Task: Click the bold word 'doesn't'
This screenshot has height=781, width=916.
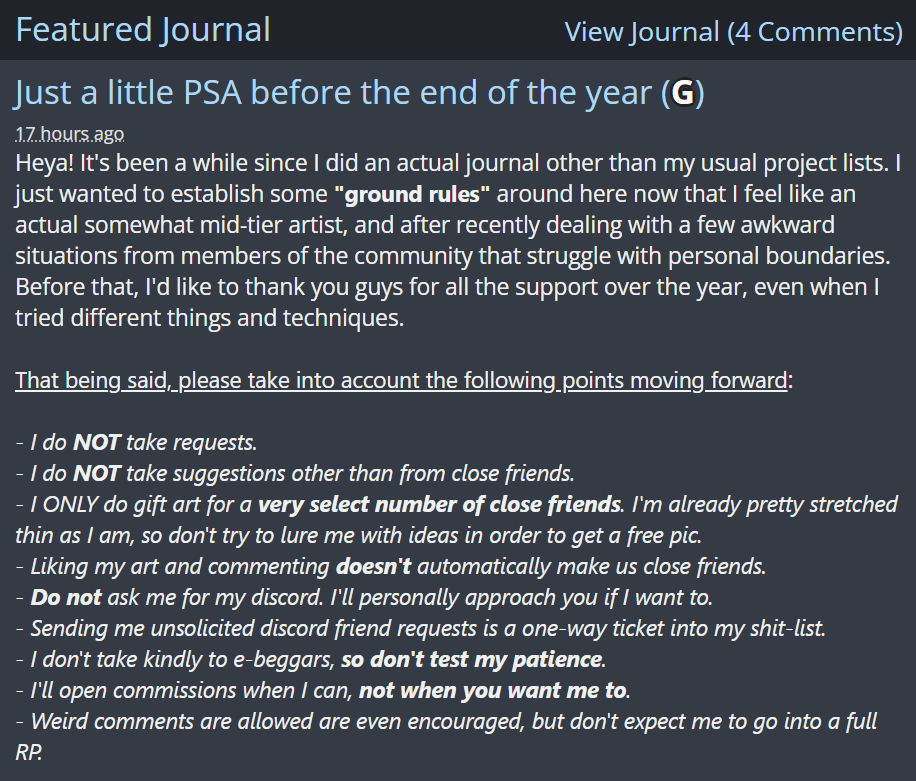Action: (373, 567)
